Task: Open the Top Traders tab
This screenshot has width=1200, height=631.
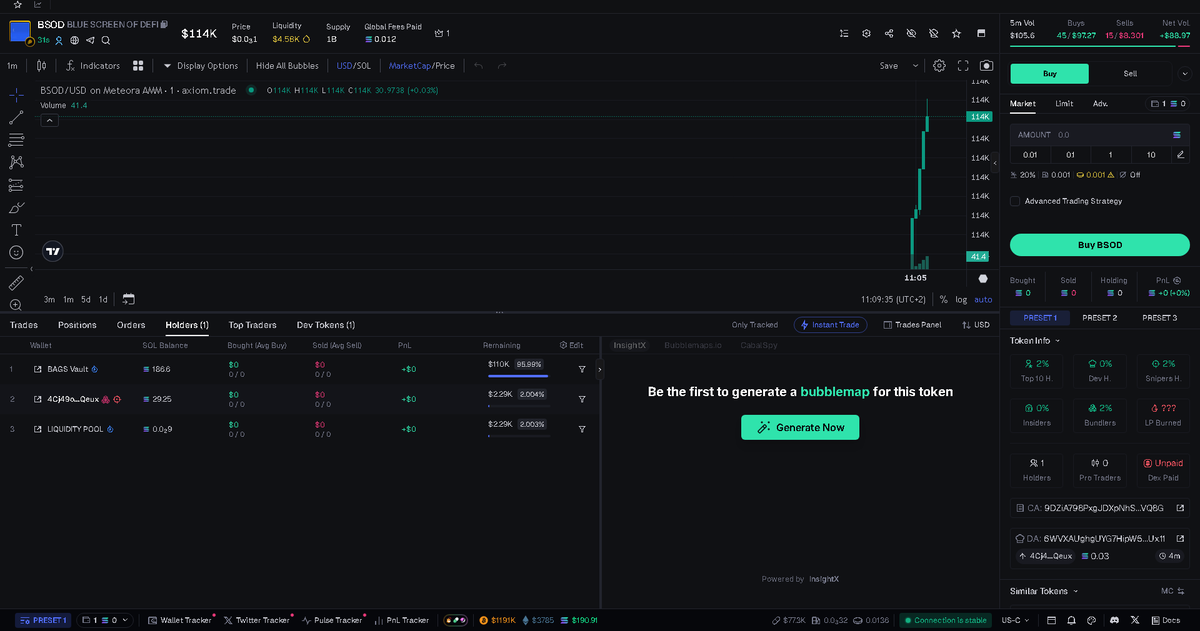Action: [x=252, y=325]
